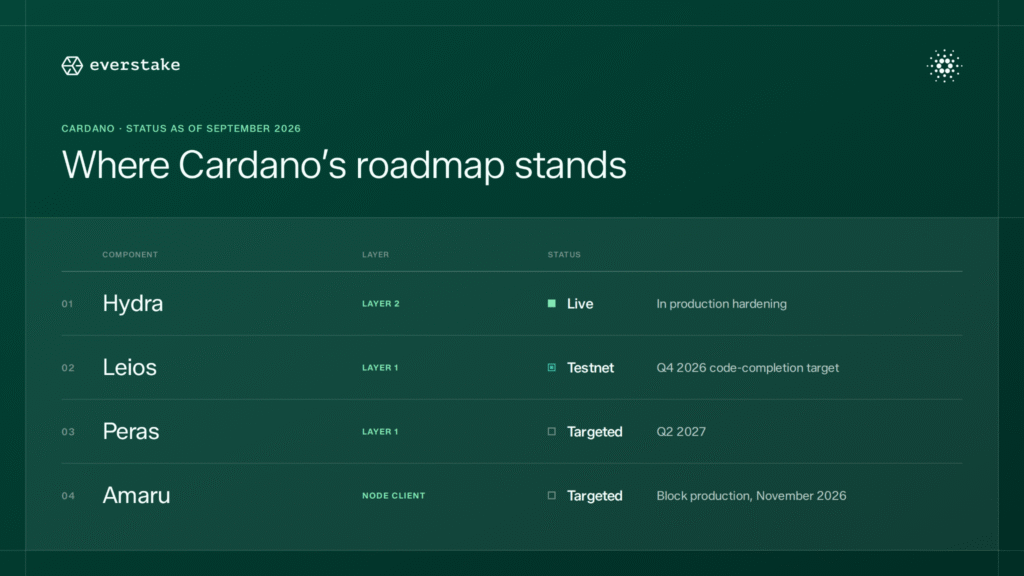Click the 'Targeted' label in Amaru row
This screenshot has height=576, width=1024.
point(595,496)
